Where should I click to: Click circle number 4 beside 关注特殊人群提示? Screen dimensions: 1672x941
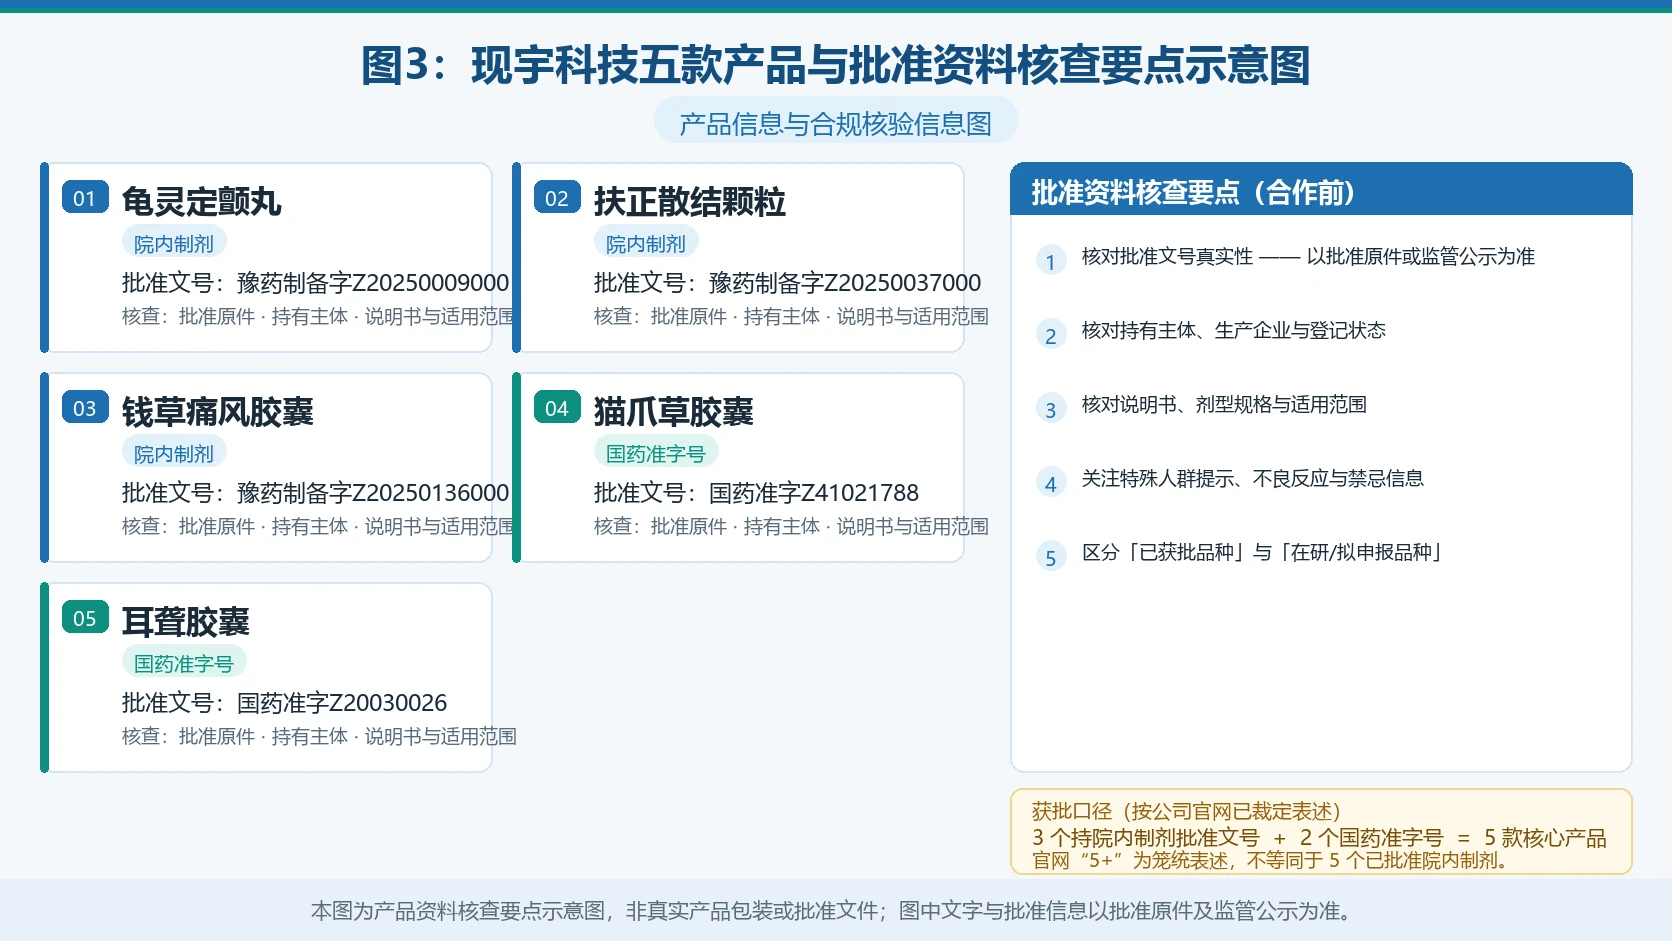click(x=1050, y=483)
